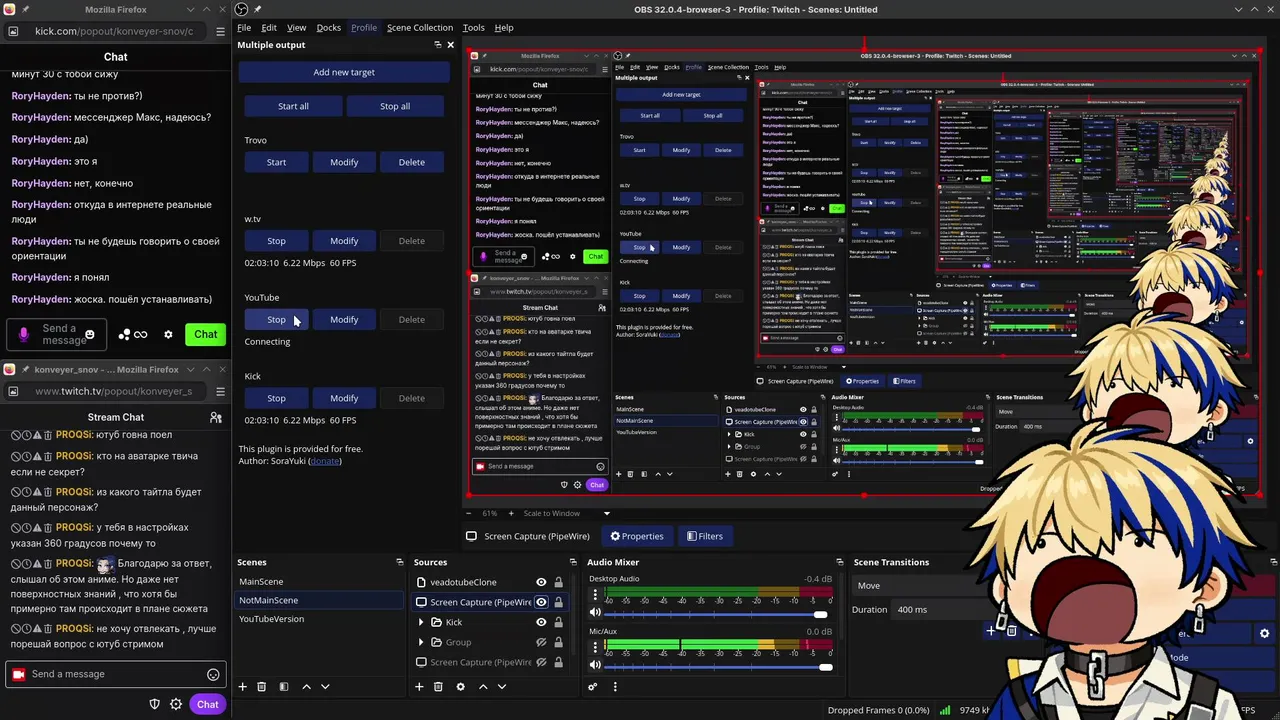Stop the Kick output stream
1280x720 pixels.
[276, 398]
